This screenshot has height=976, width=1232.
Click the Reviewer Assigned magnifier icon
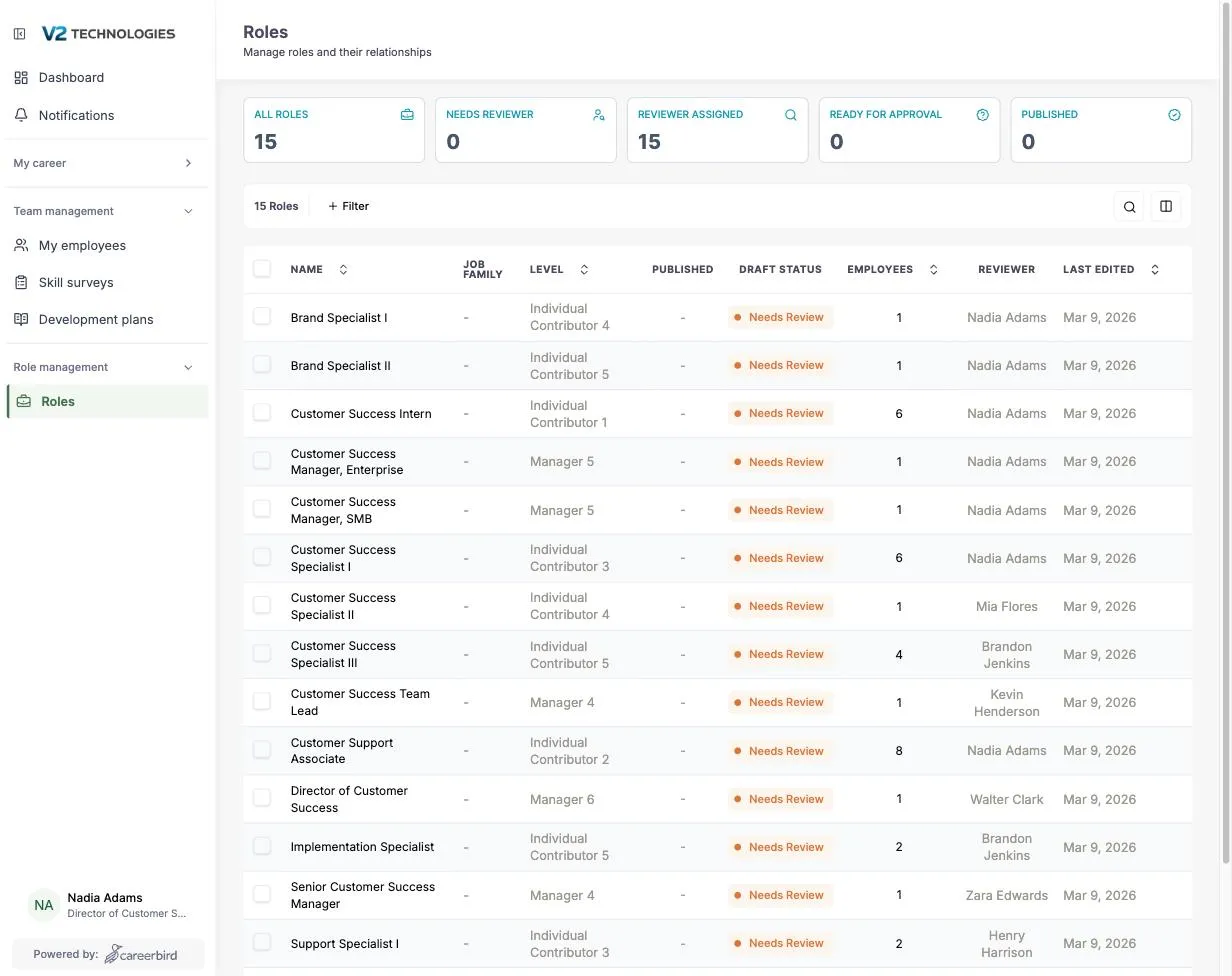[x=791, y=115]
